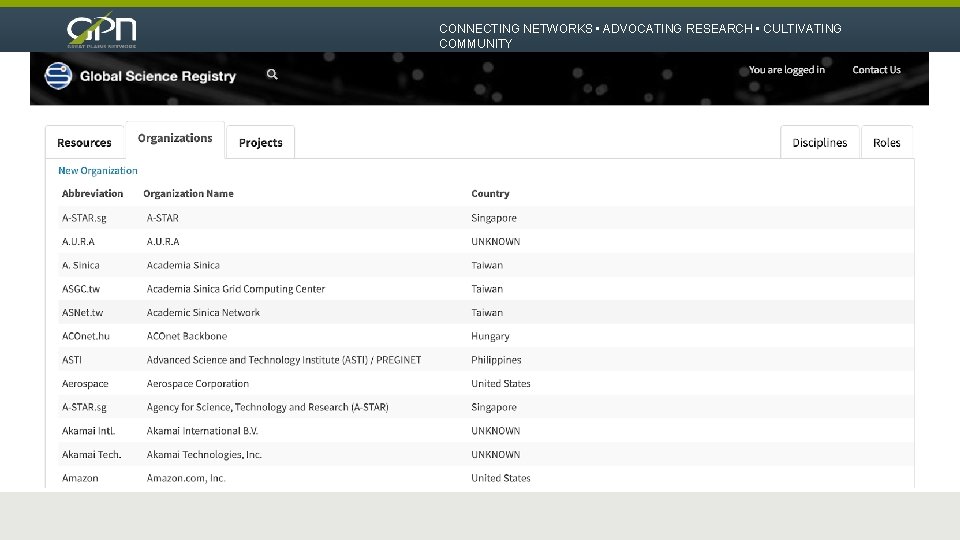This screenshot has width=960, height=540.
Task: Select the A. Sinica abbreviation cell
Action: click(81, 265)
